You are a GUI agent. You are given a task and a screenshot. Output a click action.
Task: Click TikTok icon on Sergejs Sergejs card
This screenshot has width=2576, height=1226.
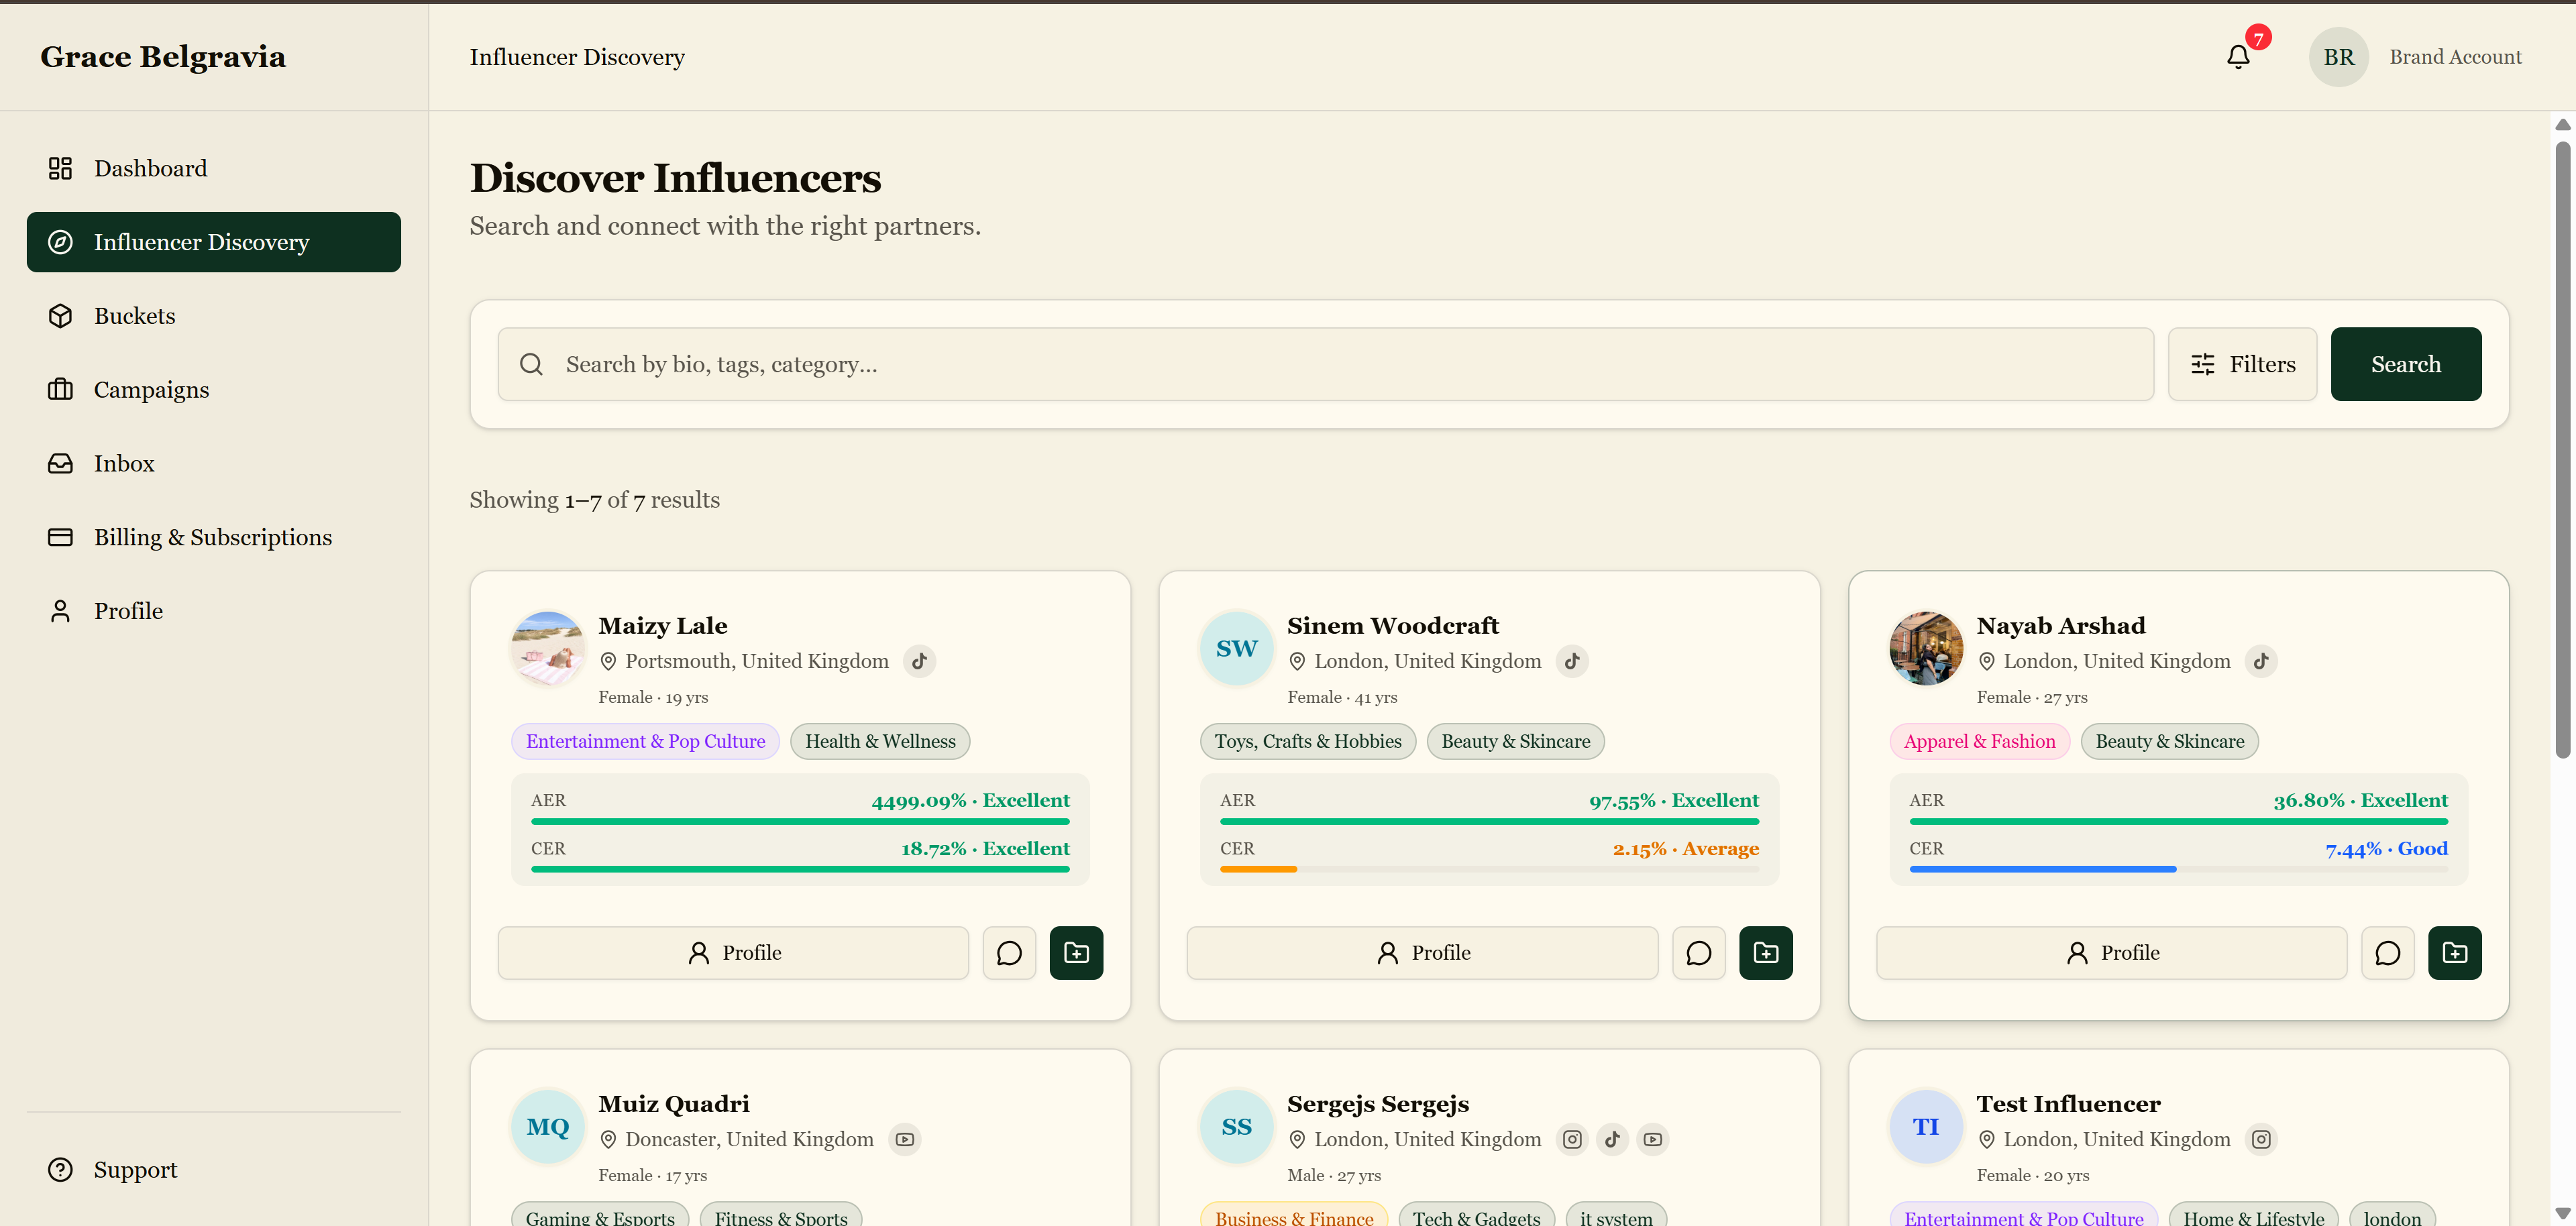point(1612,1139)
